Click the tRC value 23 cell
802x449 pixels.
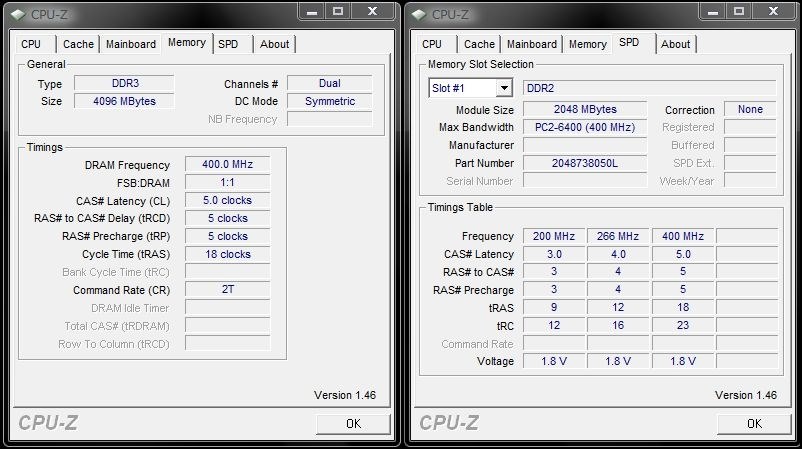(x=683, y=325)
